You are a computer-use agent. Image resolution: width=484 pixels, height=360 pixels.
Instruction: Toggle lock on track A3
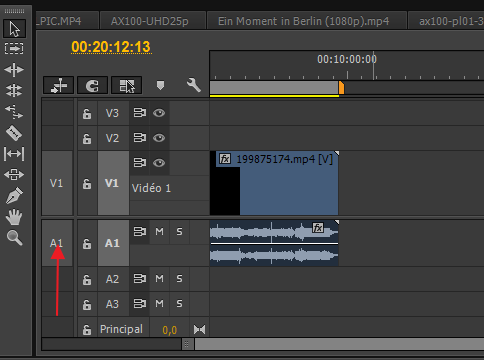tap(87, 304)
